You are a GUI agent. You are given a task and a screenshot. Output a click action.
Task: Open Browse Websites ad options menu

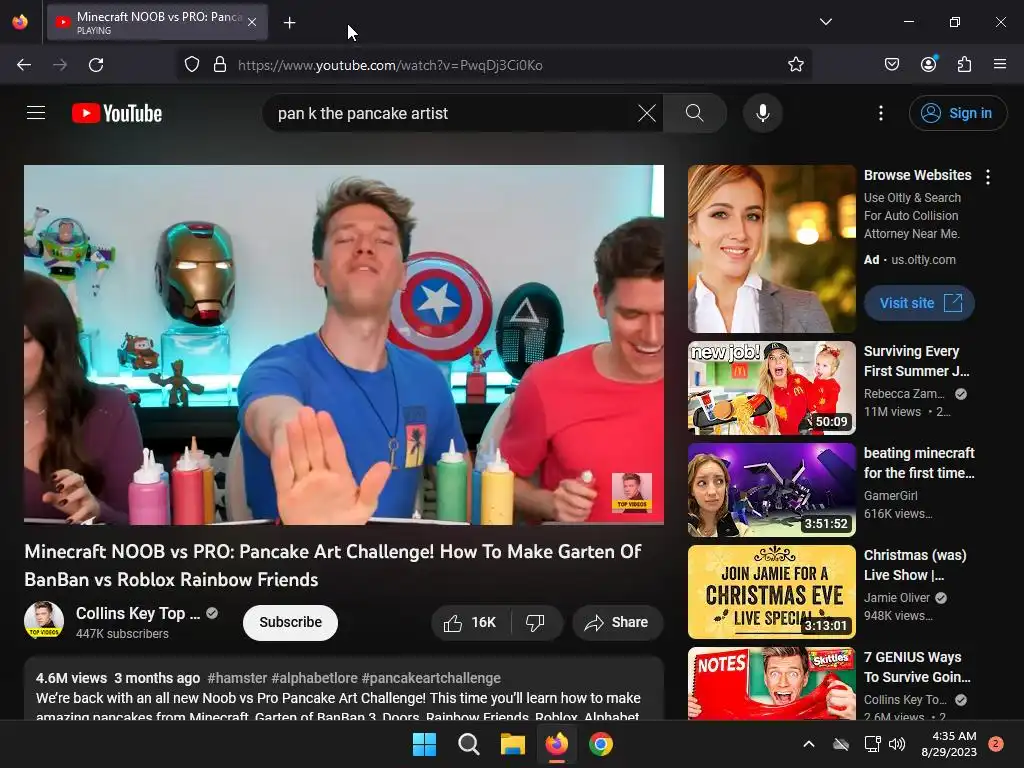point(988,176)
